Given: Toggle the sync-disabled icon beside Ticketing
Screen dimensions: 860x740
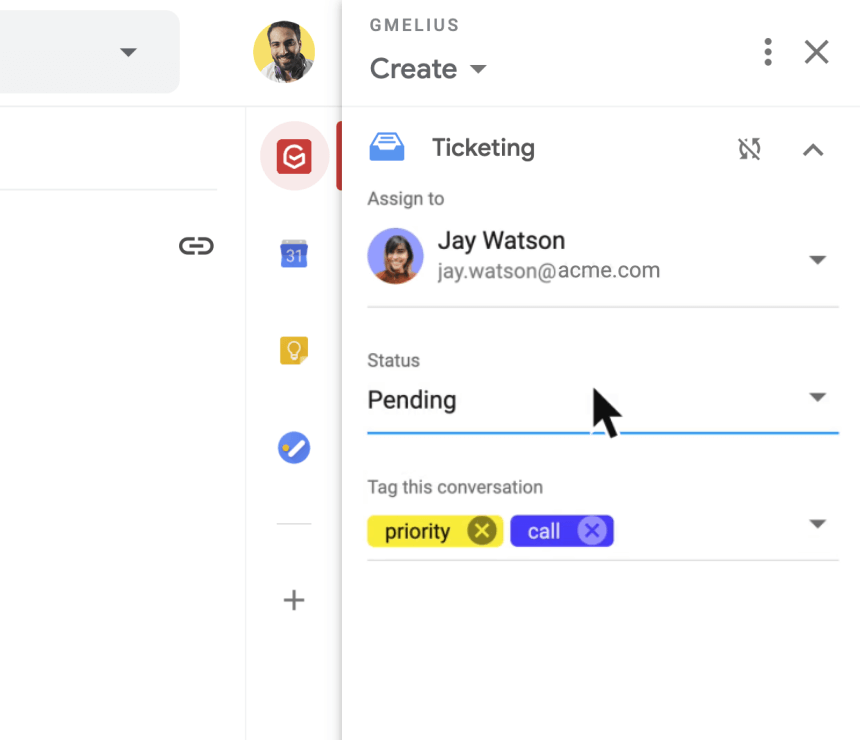Looking at the screenshot, I should (x=749, y=149).
